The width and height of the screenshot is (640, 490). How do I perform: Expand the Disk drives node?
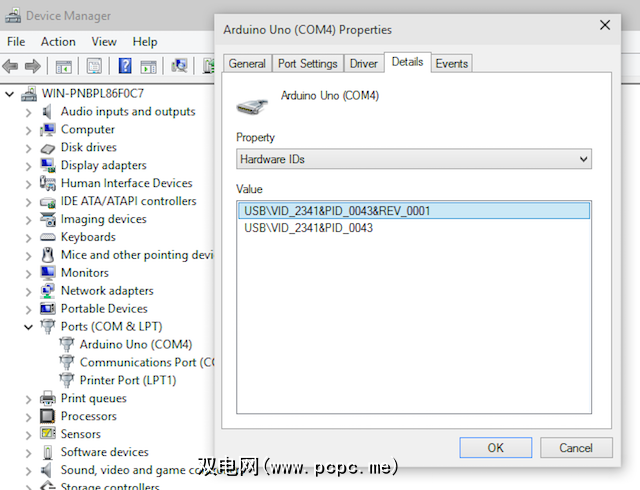coord(28,149)
